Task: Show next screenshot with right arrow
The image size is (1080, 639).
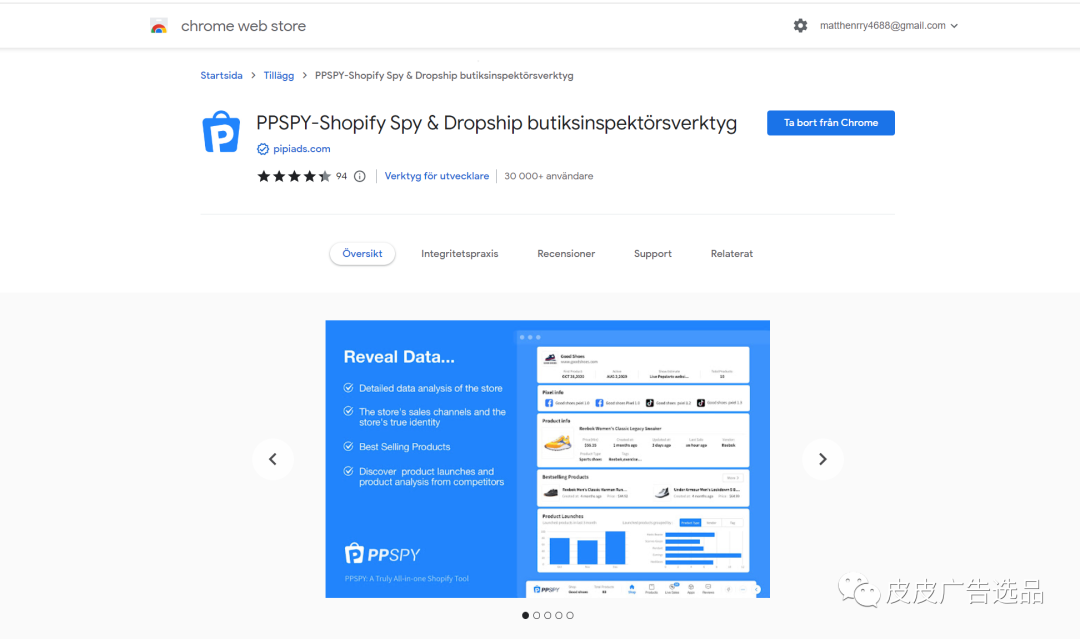Action: point(822,459)
